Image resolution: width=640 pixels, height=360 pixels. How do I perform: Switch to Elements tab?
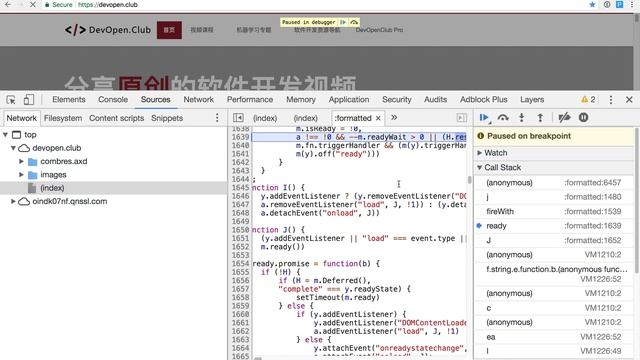[x=69, y=100]
